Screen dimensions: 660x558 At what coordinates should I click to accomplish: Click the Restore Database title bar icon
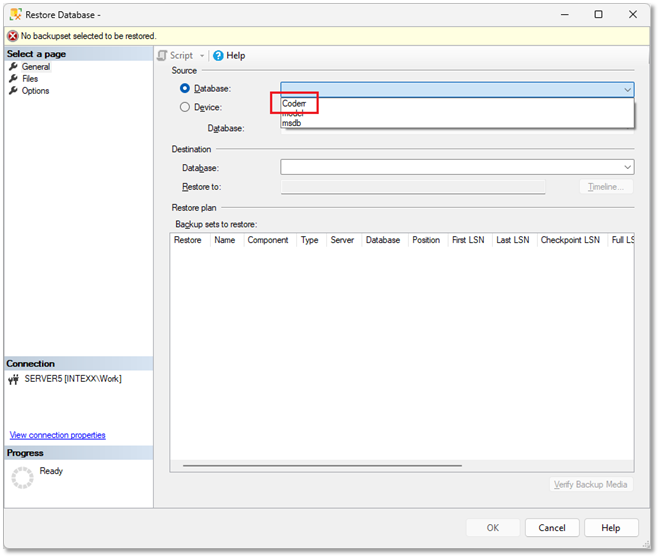tap(16, 14)
